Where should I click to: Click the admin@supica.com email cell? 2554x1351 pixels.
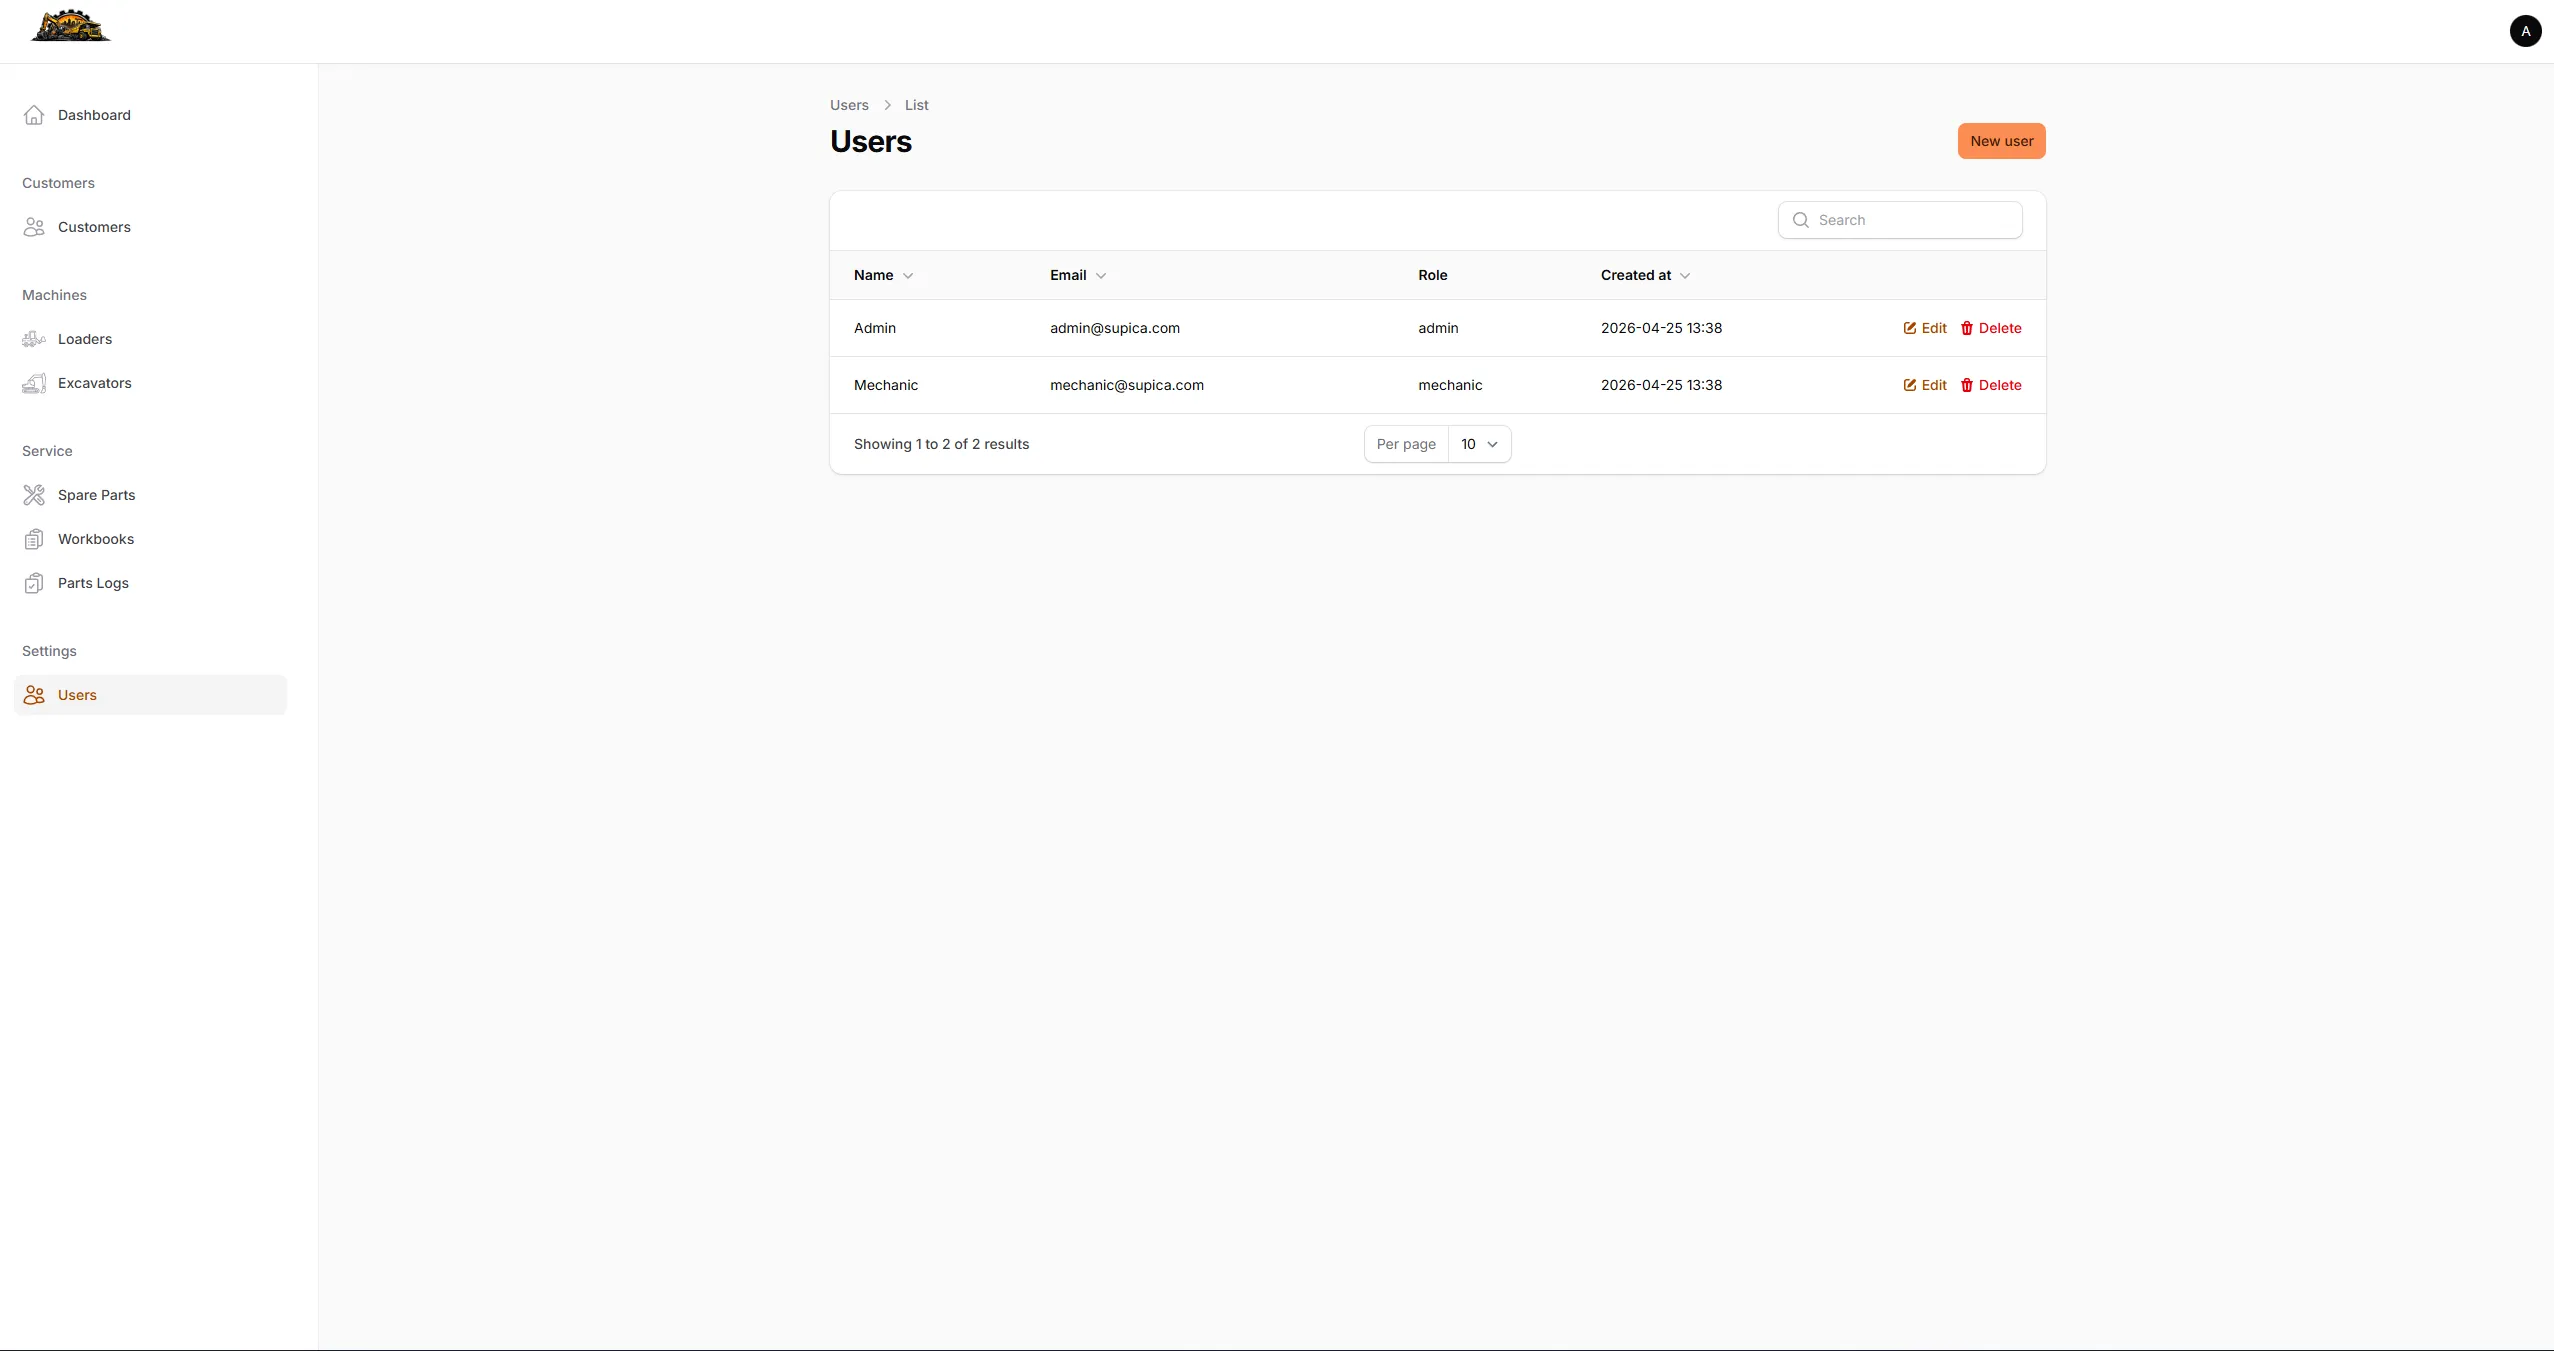tap(1115, 328)
